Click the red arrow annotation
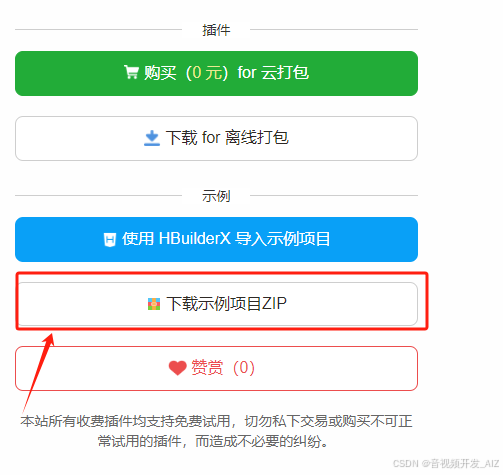 pyautogui.click(x=38, y=373)
